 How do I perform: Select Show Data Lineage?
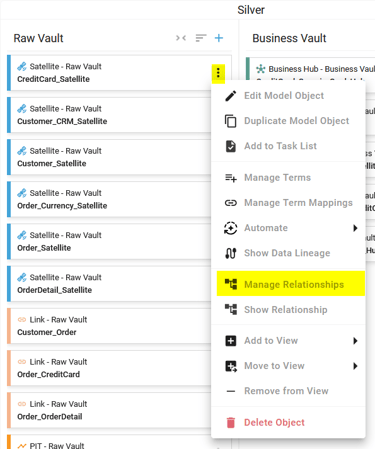point(288,253)
